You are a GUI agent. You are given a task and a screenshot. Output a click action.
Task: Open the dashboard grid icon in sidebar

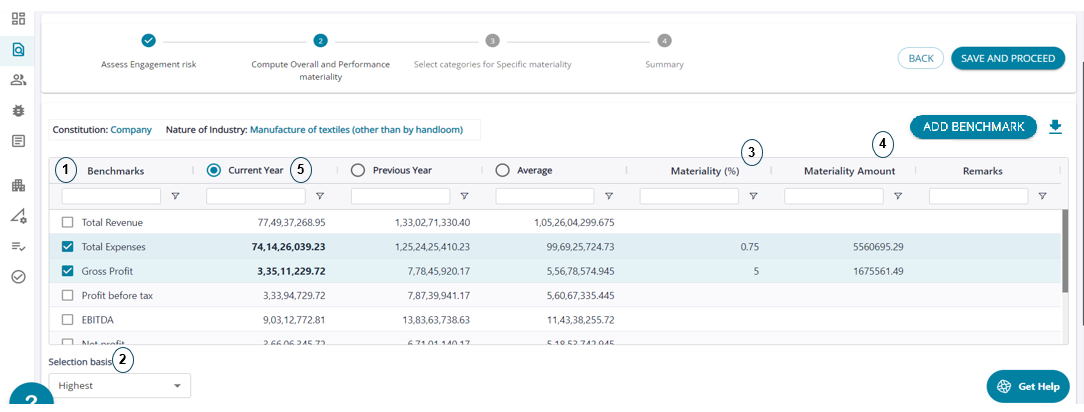coord(18,18)
